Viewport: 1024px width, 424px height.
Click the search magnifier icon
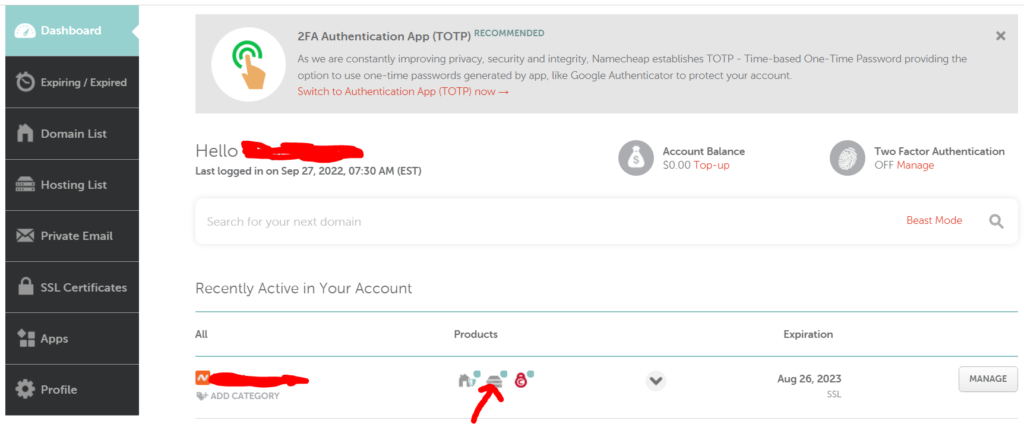[996, 221]
